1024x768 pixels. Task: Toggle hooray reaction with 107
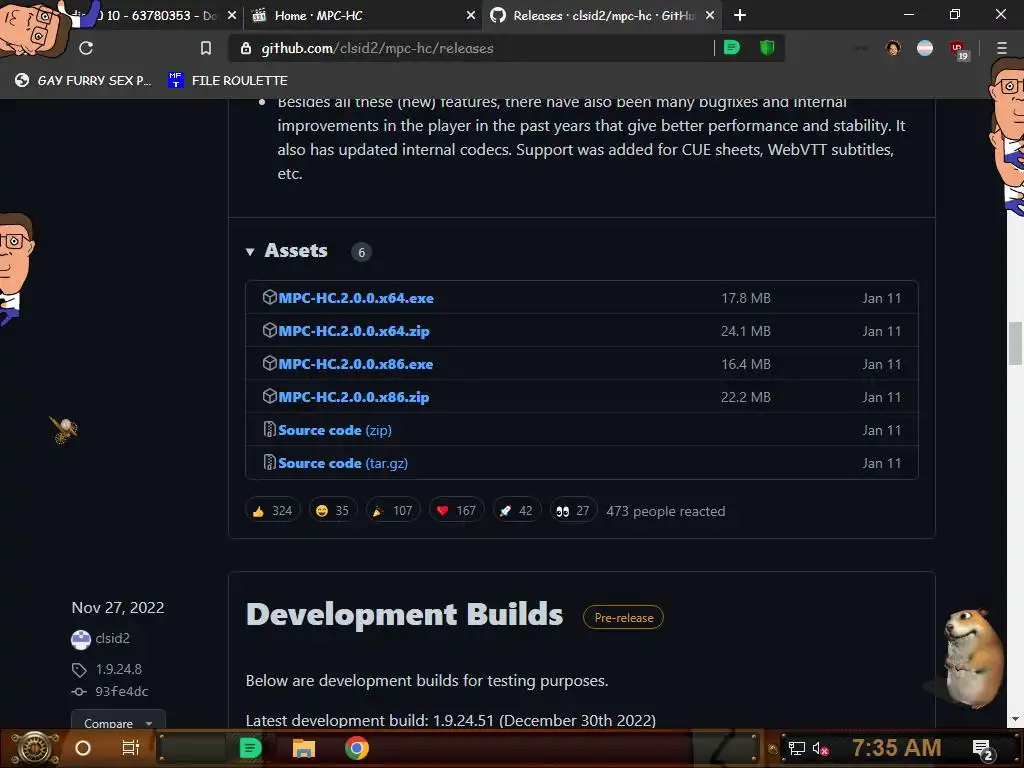pyautogui.click(x=393, y=511)
